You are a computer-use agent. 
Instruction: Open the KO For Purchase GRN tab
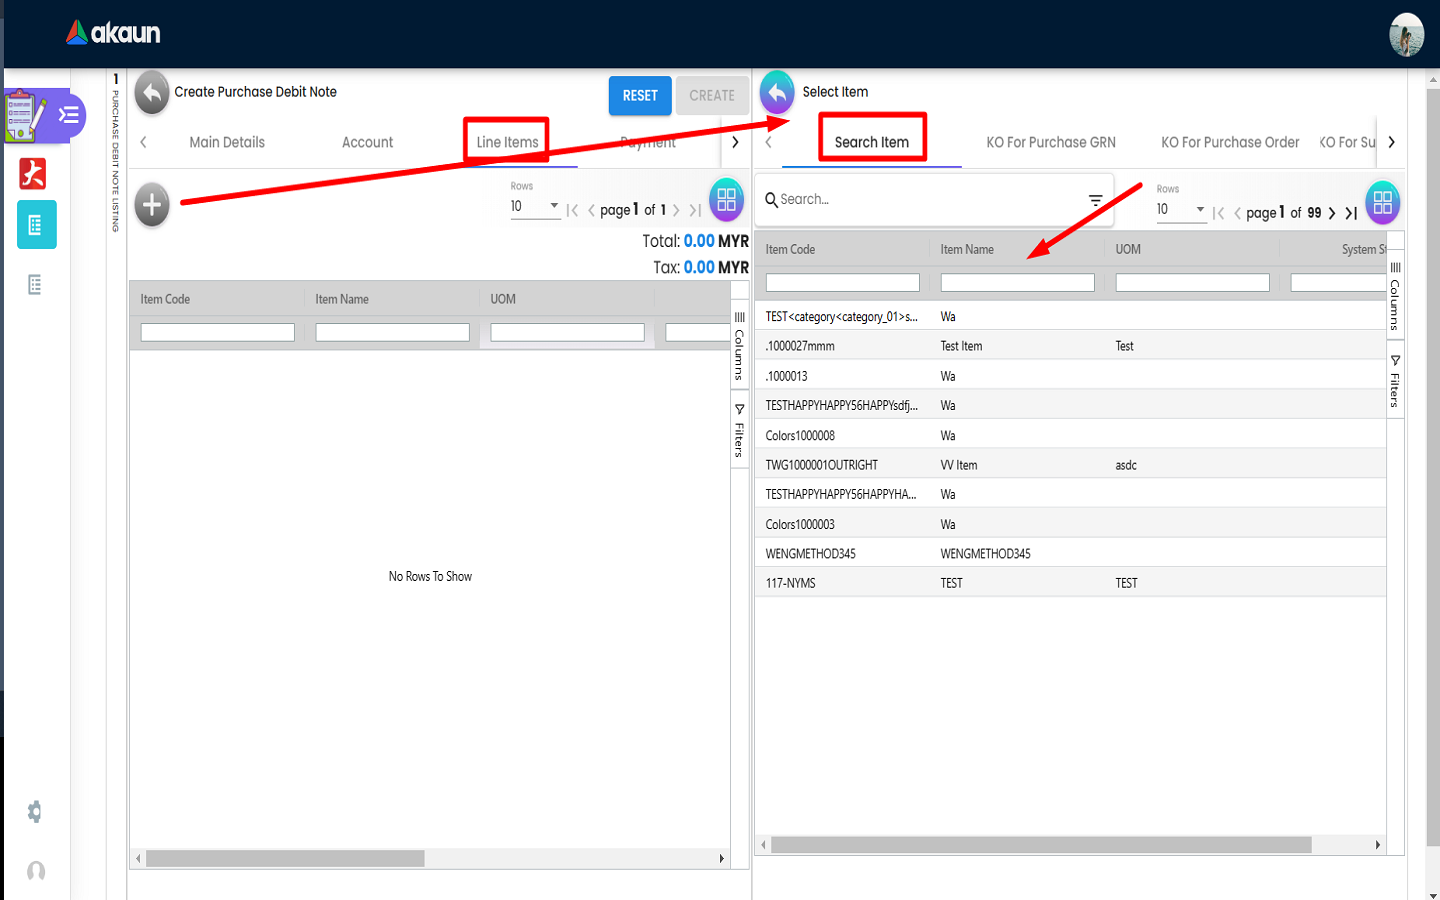tap(1050, 142)
